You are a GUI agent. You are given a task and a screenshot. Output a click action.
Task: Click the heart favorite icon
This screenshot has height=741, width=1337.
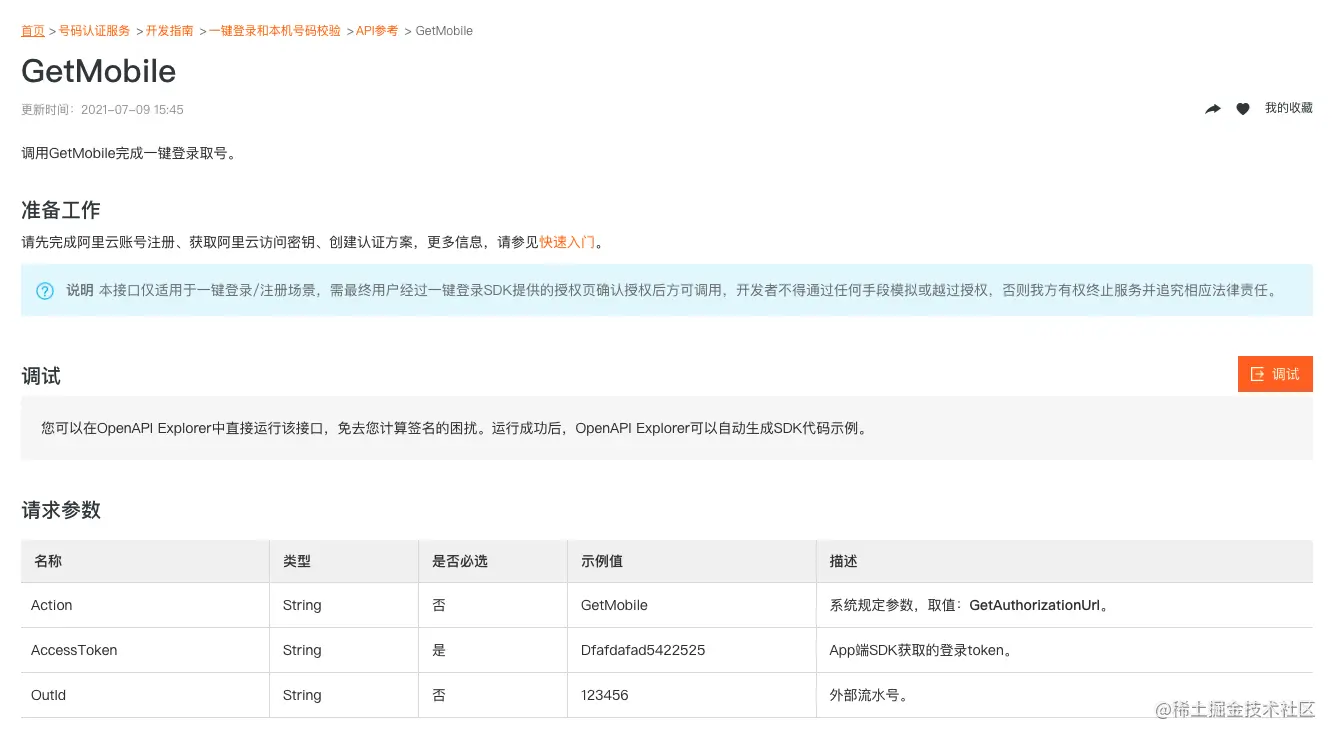(1243, 109)
